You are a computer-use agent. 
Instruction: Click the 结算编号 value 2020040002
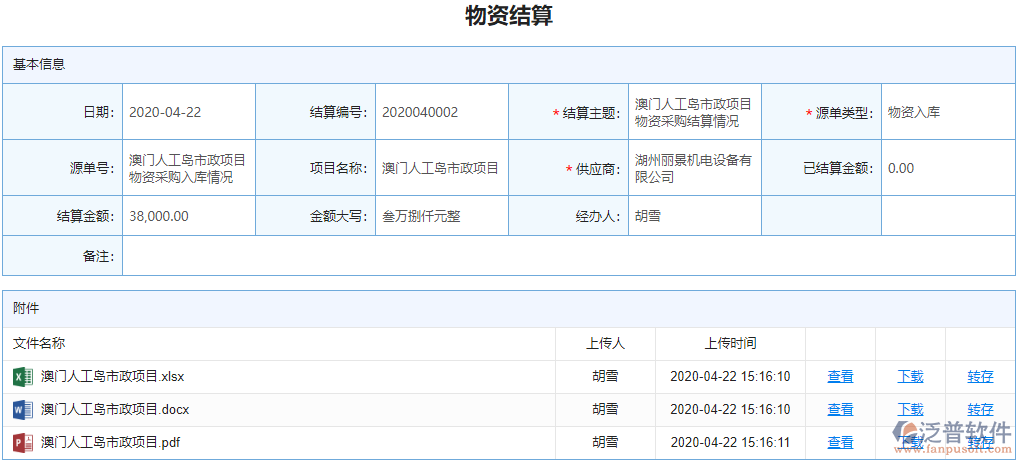441,112
